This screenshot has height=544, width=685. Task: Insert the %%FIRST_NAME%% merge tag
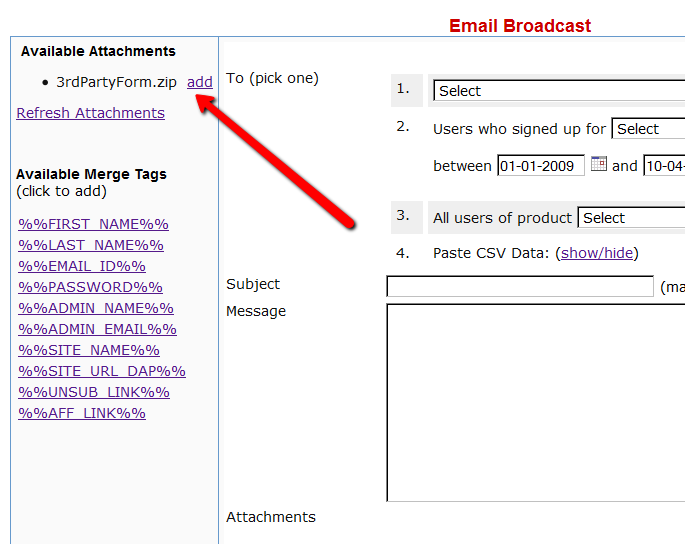(93, 224)
